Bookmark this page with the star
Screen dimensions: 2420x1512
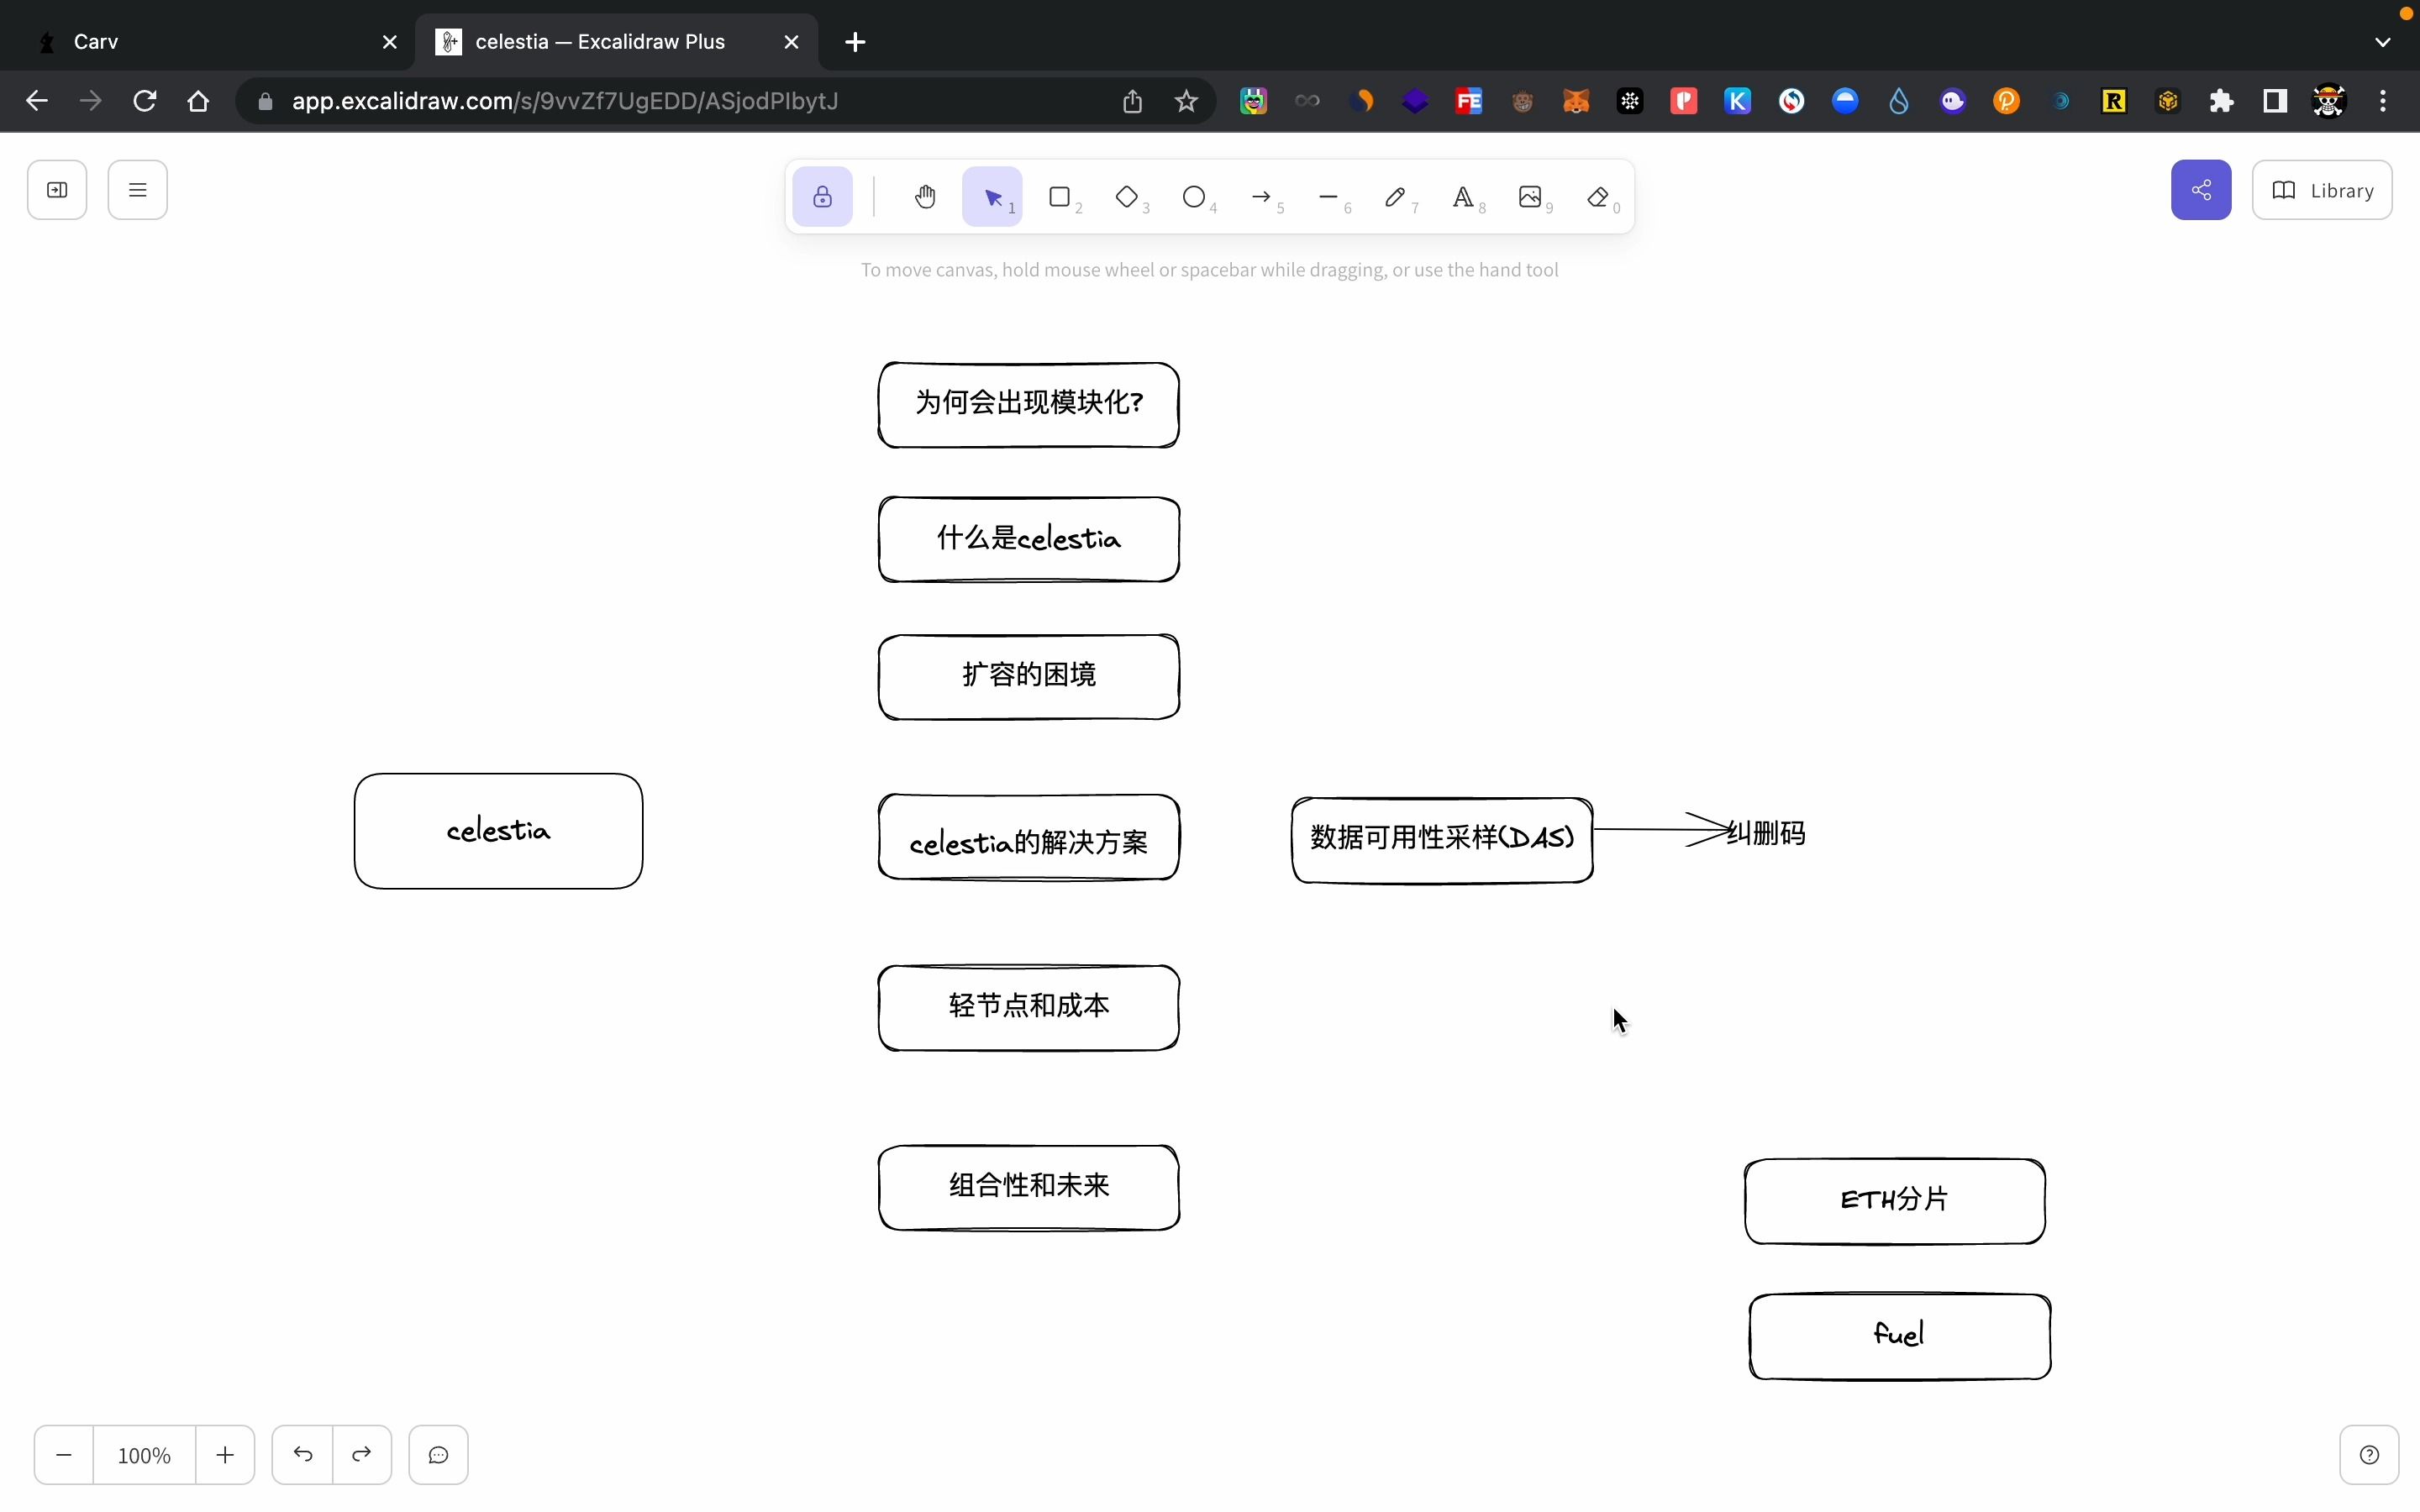pos(1186,101)
